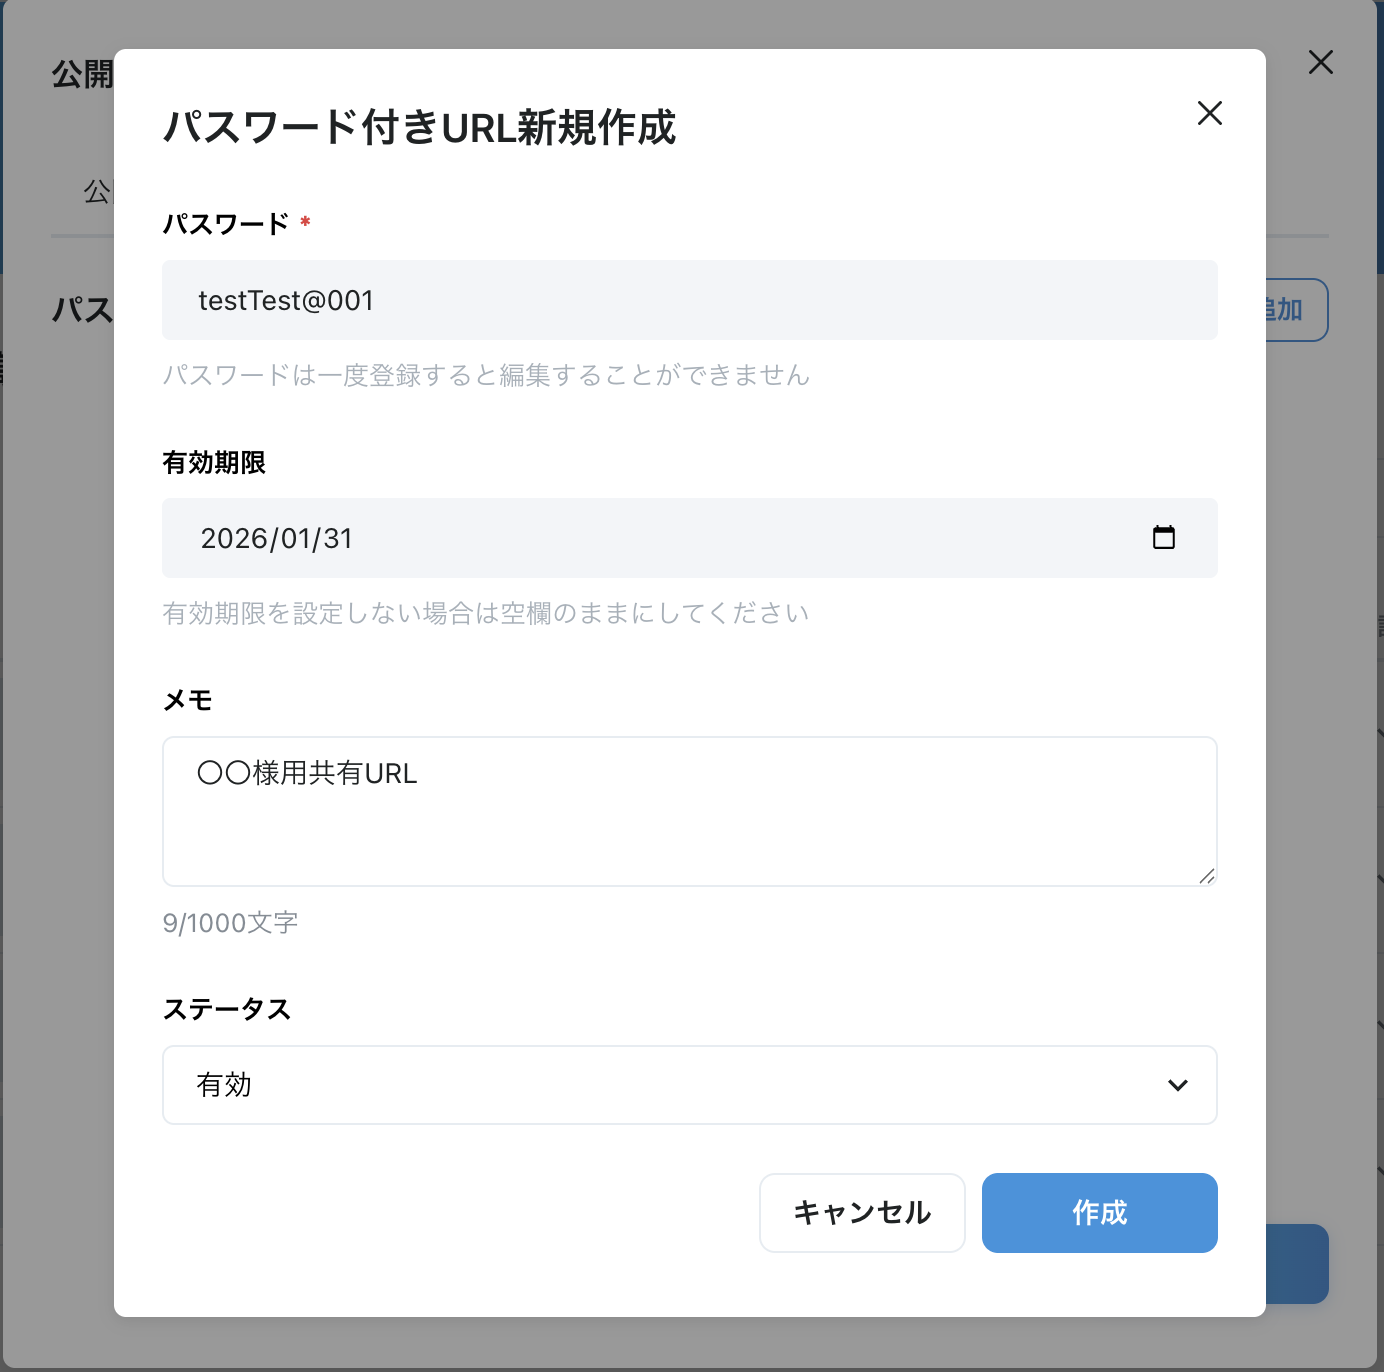Open the calendar date picker icon
Image resolution: width=1384 pixels, height=1372 pixels.
coord(1164,538)
